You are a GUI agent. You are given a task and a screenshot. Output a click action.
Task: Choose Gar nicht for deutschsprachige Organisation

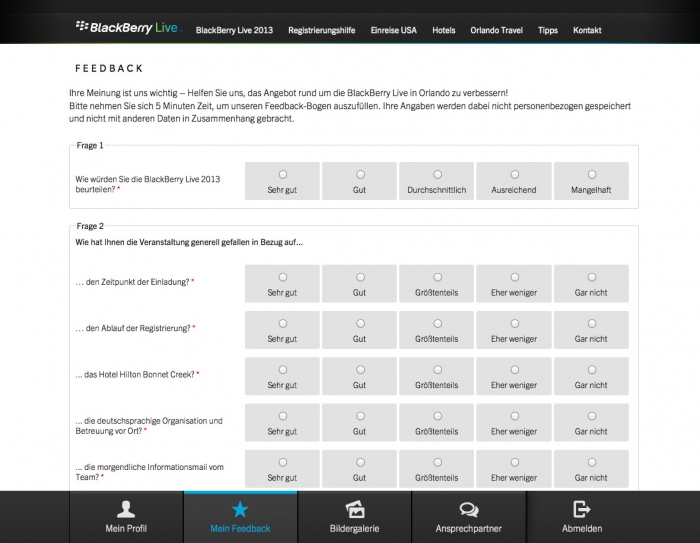(592, 416)
